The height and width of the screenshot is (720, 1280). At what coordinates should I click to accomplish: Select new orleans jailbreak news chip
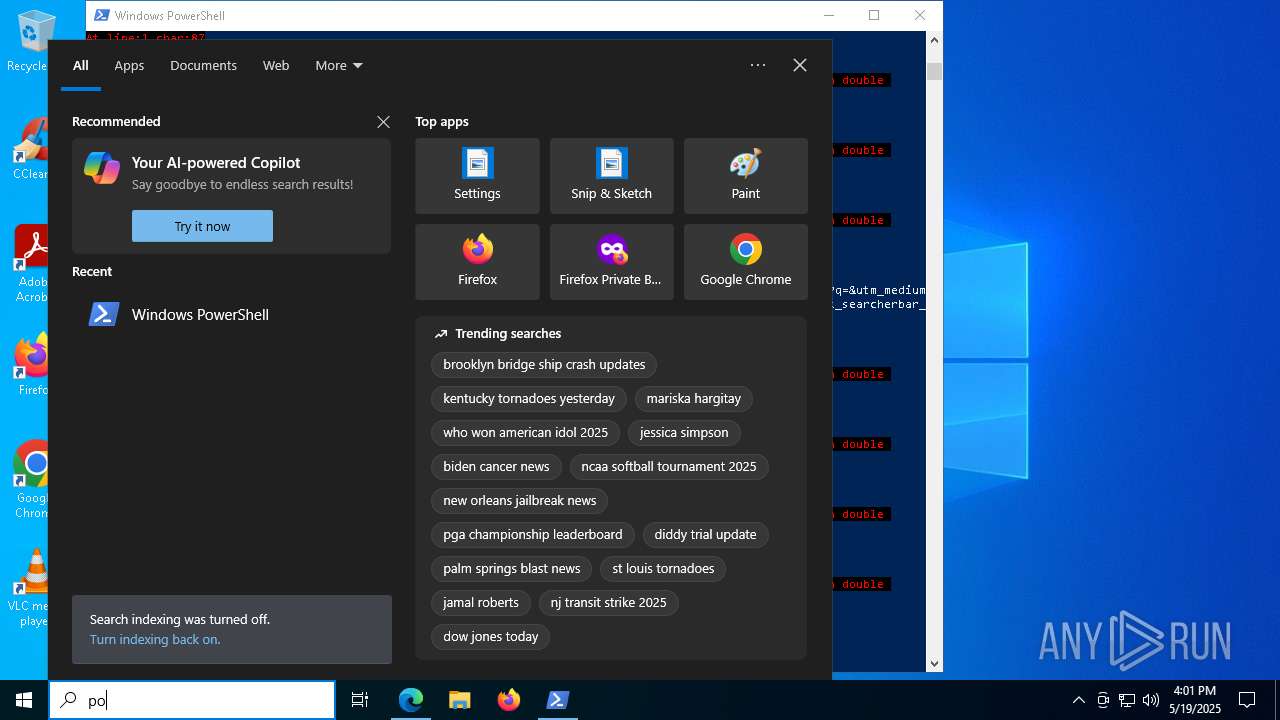520,501
